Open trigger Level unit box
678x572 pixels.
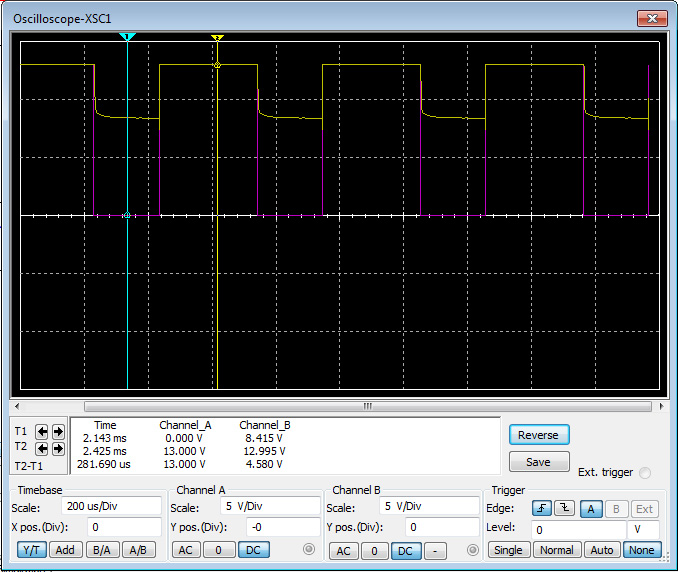642,529
